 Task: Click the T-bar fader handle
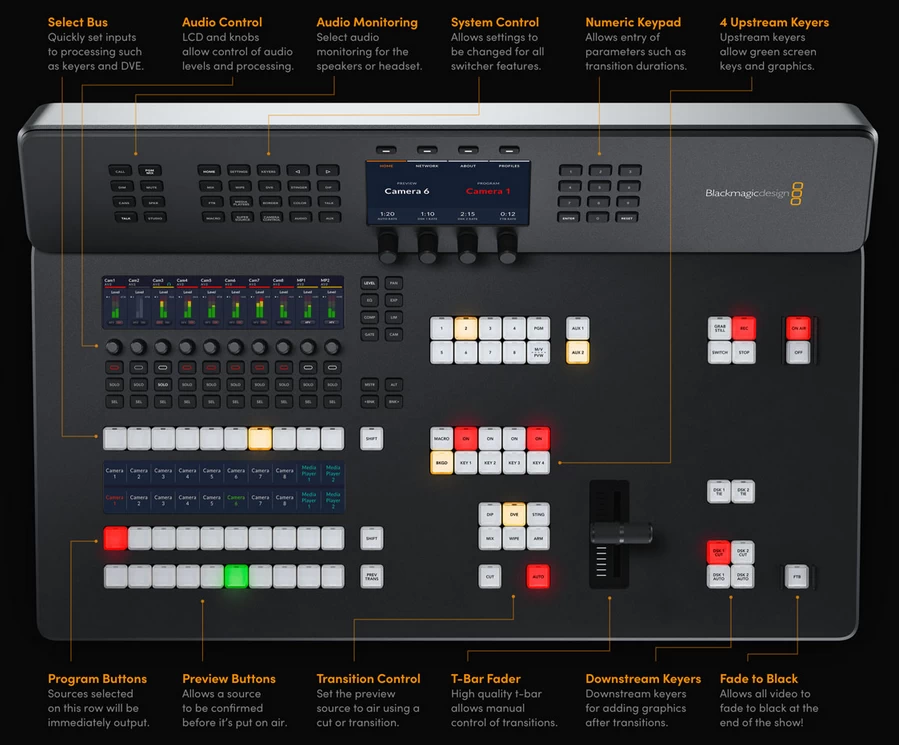point(620,534)
